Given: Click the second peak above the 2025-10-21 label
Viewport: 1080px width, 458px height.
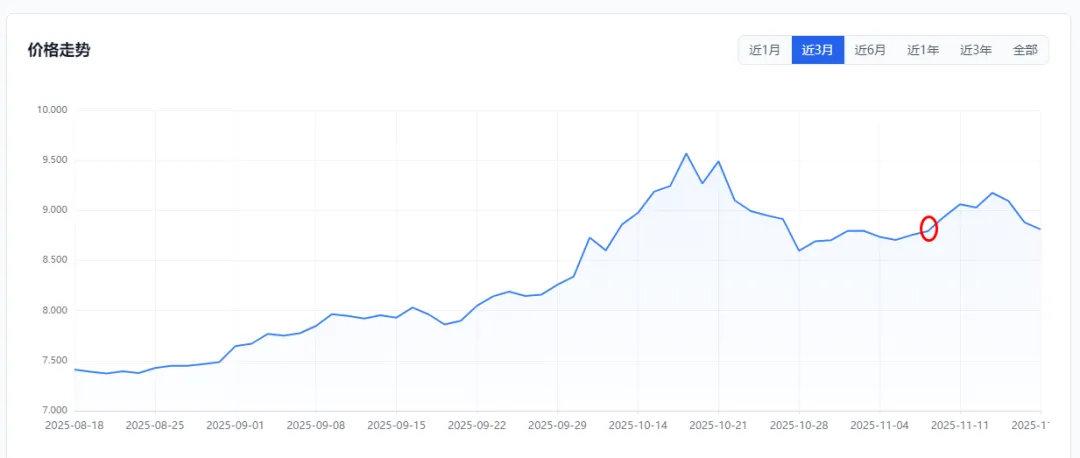Looking at the screenshot, I should point(718,162).
